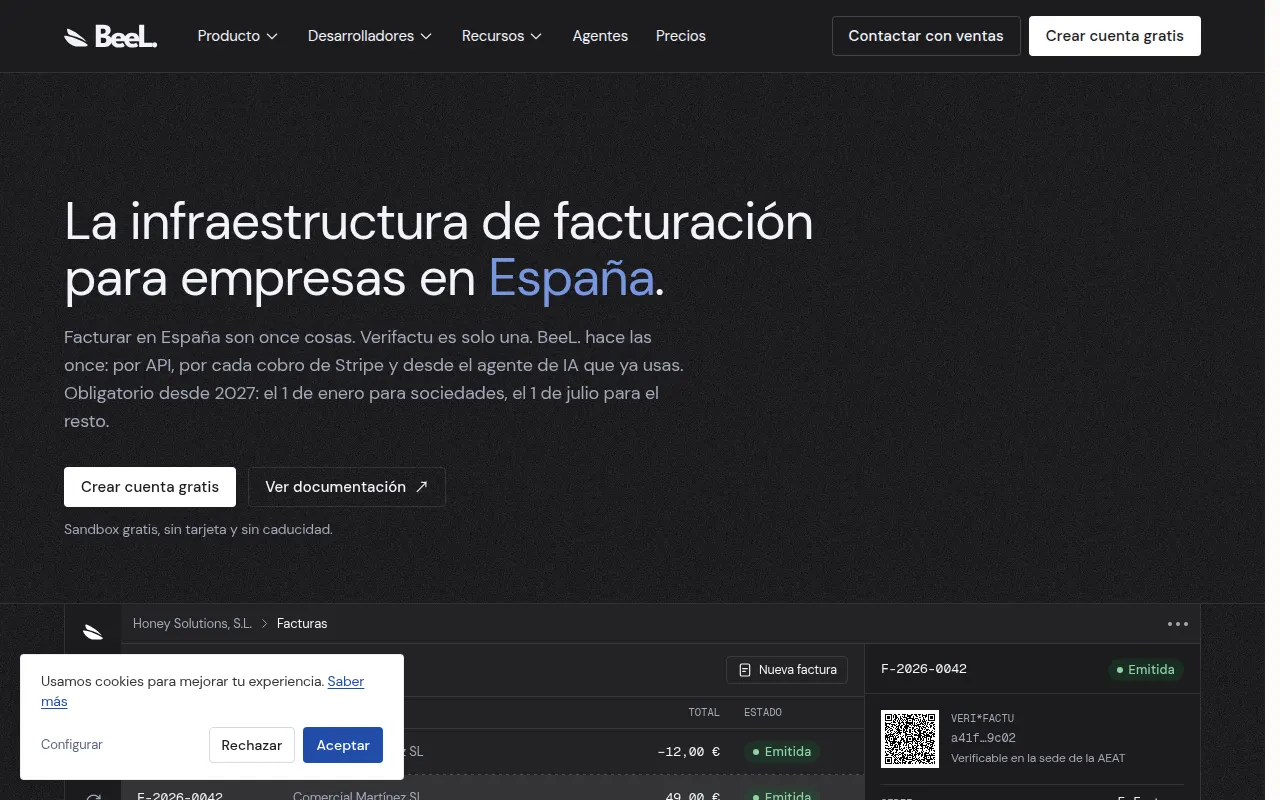Open the Recursos dropdown
This screenshot has width=1280, height=800.
click(x=502, y=36)
